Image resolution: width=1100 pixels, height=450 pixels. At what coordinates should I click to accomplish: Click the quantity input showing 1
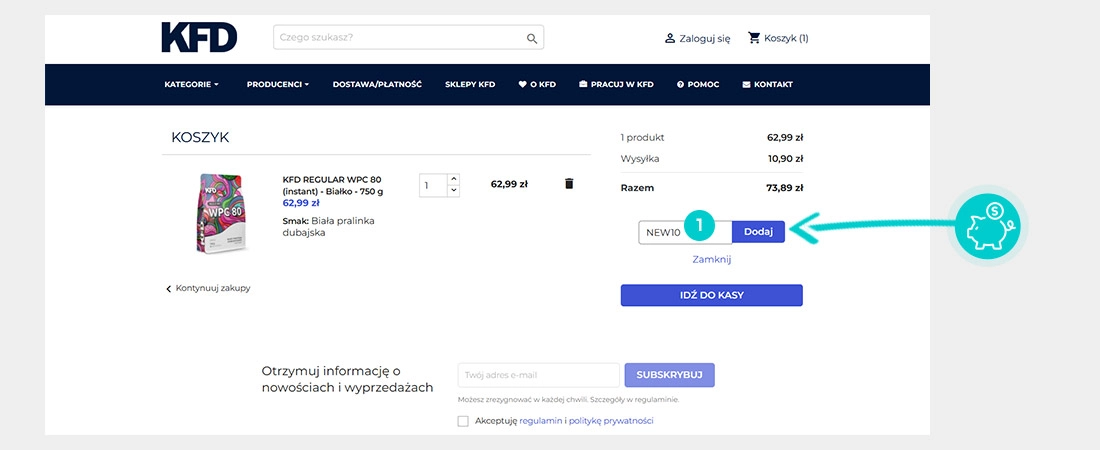tap(434, 185)
